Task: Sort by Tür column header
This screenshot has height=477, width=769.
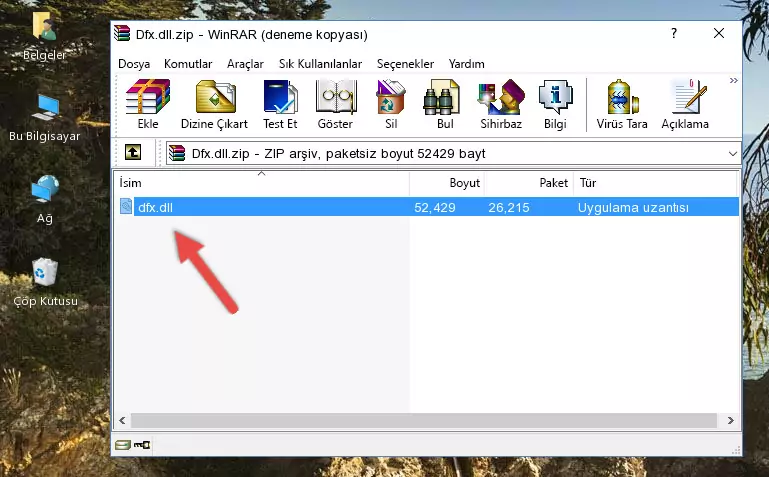Action: [655, 183]
